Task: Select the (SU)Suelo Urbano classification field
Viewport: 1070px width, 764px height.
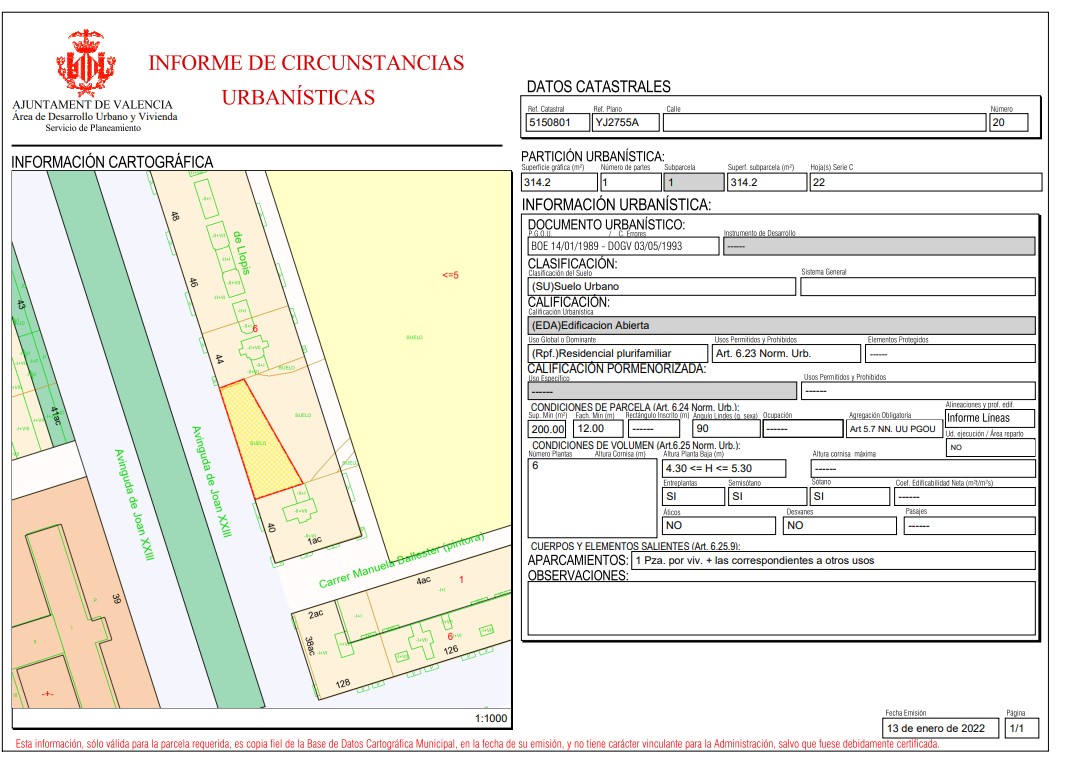Action: click(x=662, y=286)
